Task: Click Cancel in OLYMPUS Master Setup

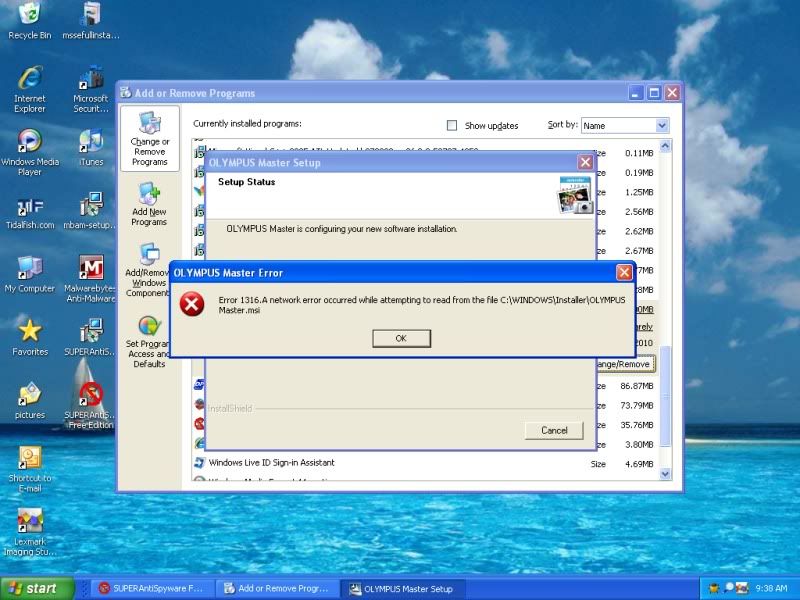Action: (554, 430)
